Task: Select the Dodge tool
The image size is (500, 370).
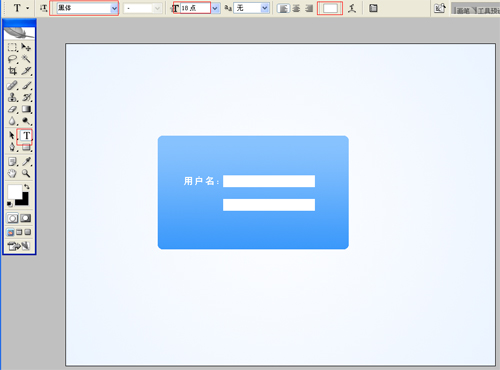Action: 26,121
